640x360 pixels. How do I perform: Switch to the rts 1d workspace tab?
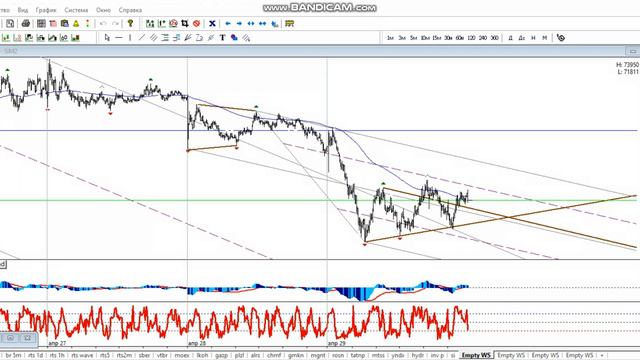(x=36, y=355)
